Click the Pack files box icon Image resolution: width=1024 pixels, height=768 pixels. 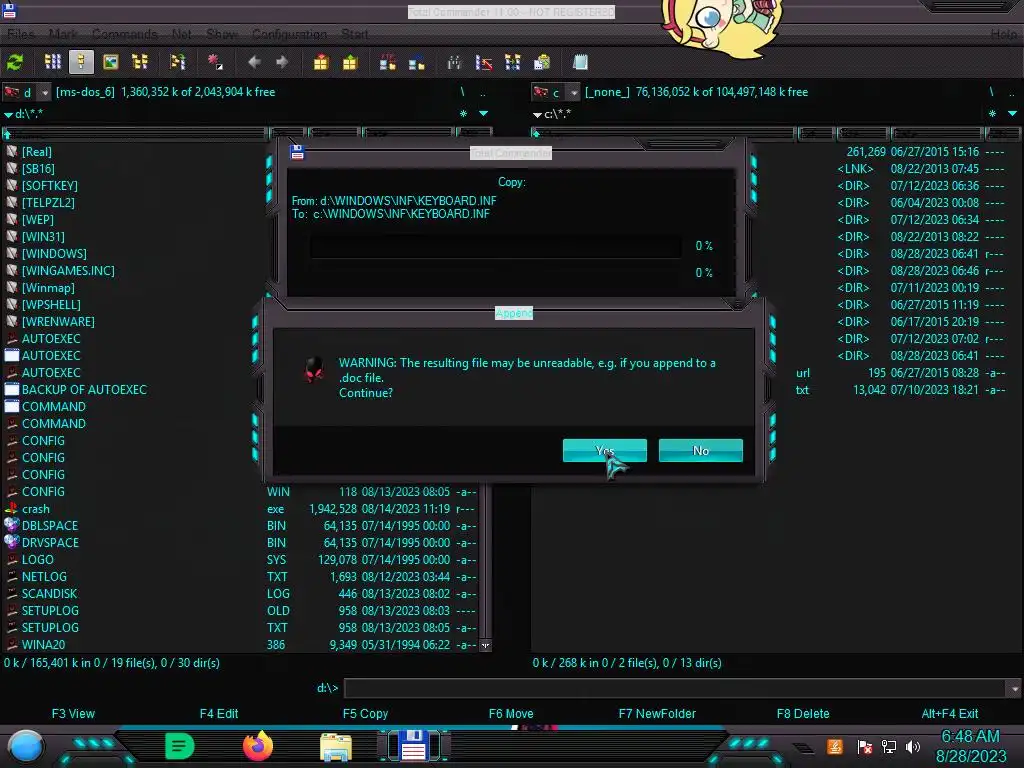(321, 63)
